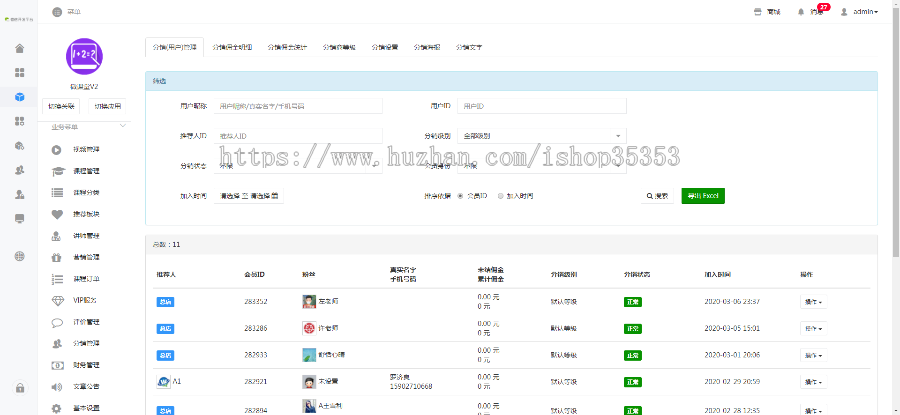
Task: Open the join time date range picker
Action: 249,196
